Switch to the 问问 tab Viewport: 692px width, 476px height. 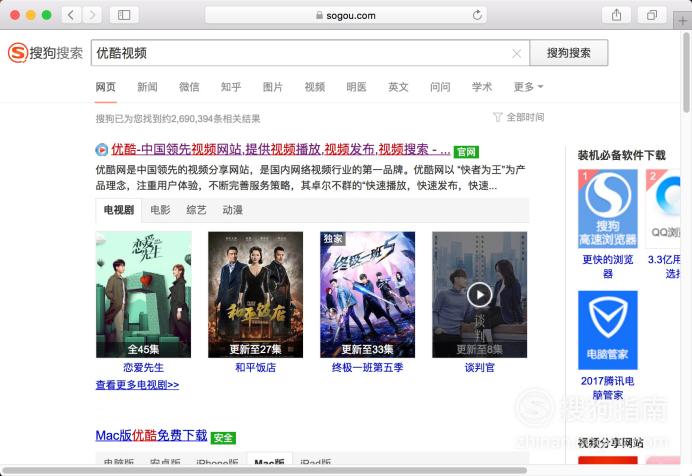pos(440,87)
